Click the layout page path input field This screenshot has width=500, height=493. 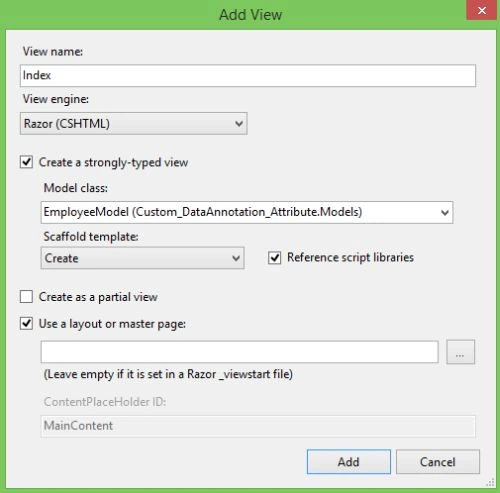(x=239, y=352)
